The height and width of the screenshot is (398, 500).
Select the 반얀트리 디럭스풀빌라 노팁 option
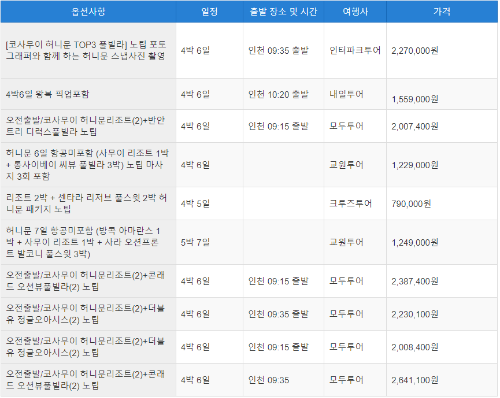point(85,126)
